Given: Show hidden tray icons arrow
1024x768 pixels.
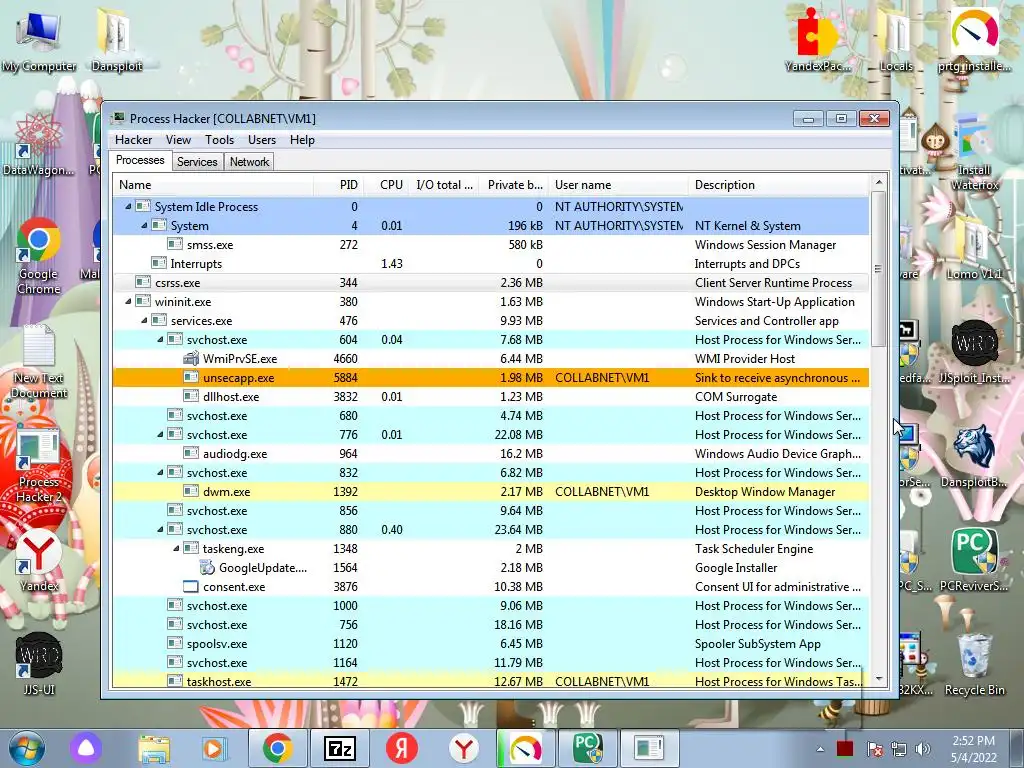Looking at the screenshot, I should [x=820, y=749].
